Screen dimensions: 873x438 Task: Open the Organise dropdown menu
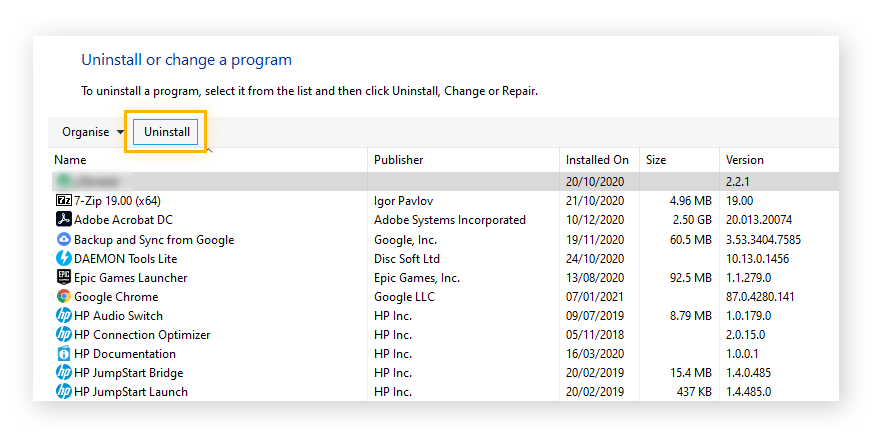[92, 132]
